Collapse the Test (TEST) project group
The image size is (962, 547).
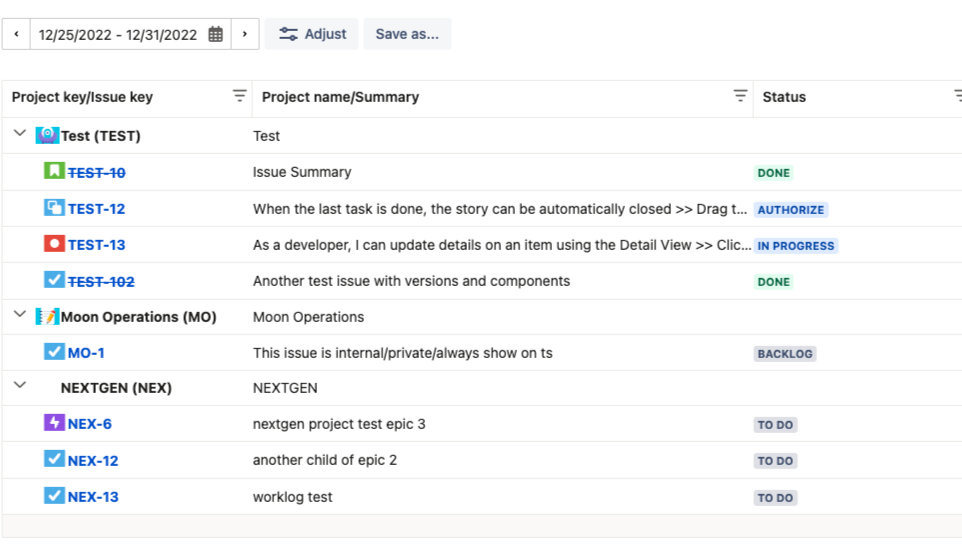click(19, 133)
